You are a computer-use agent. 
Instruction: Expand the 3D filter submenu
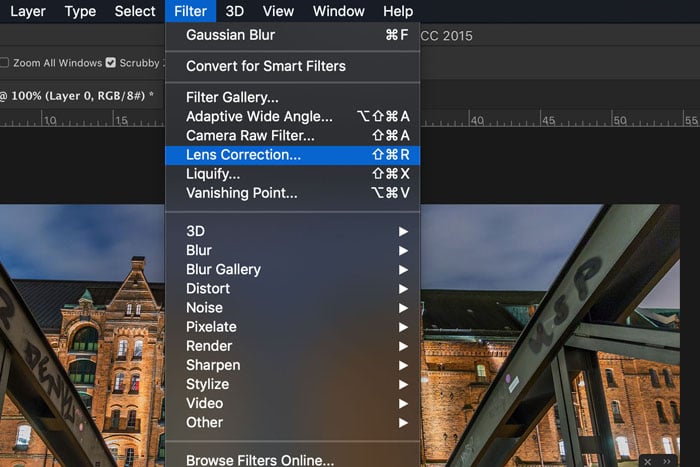pos(292,231)
